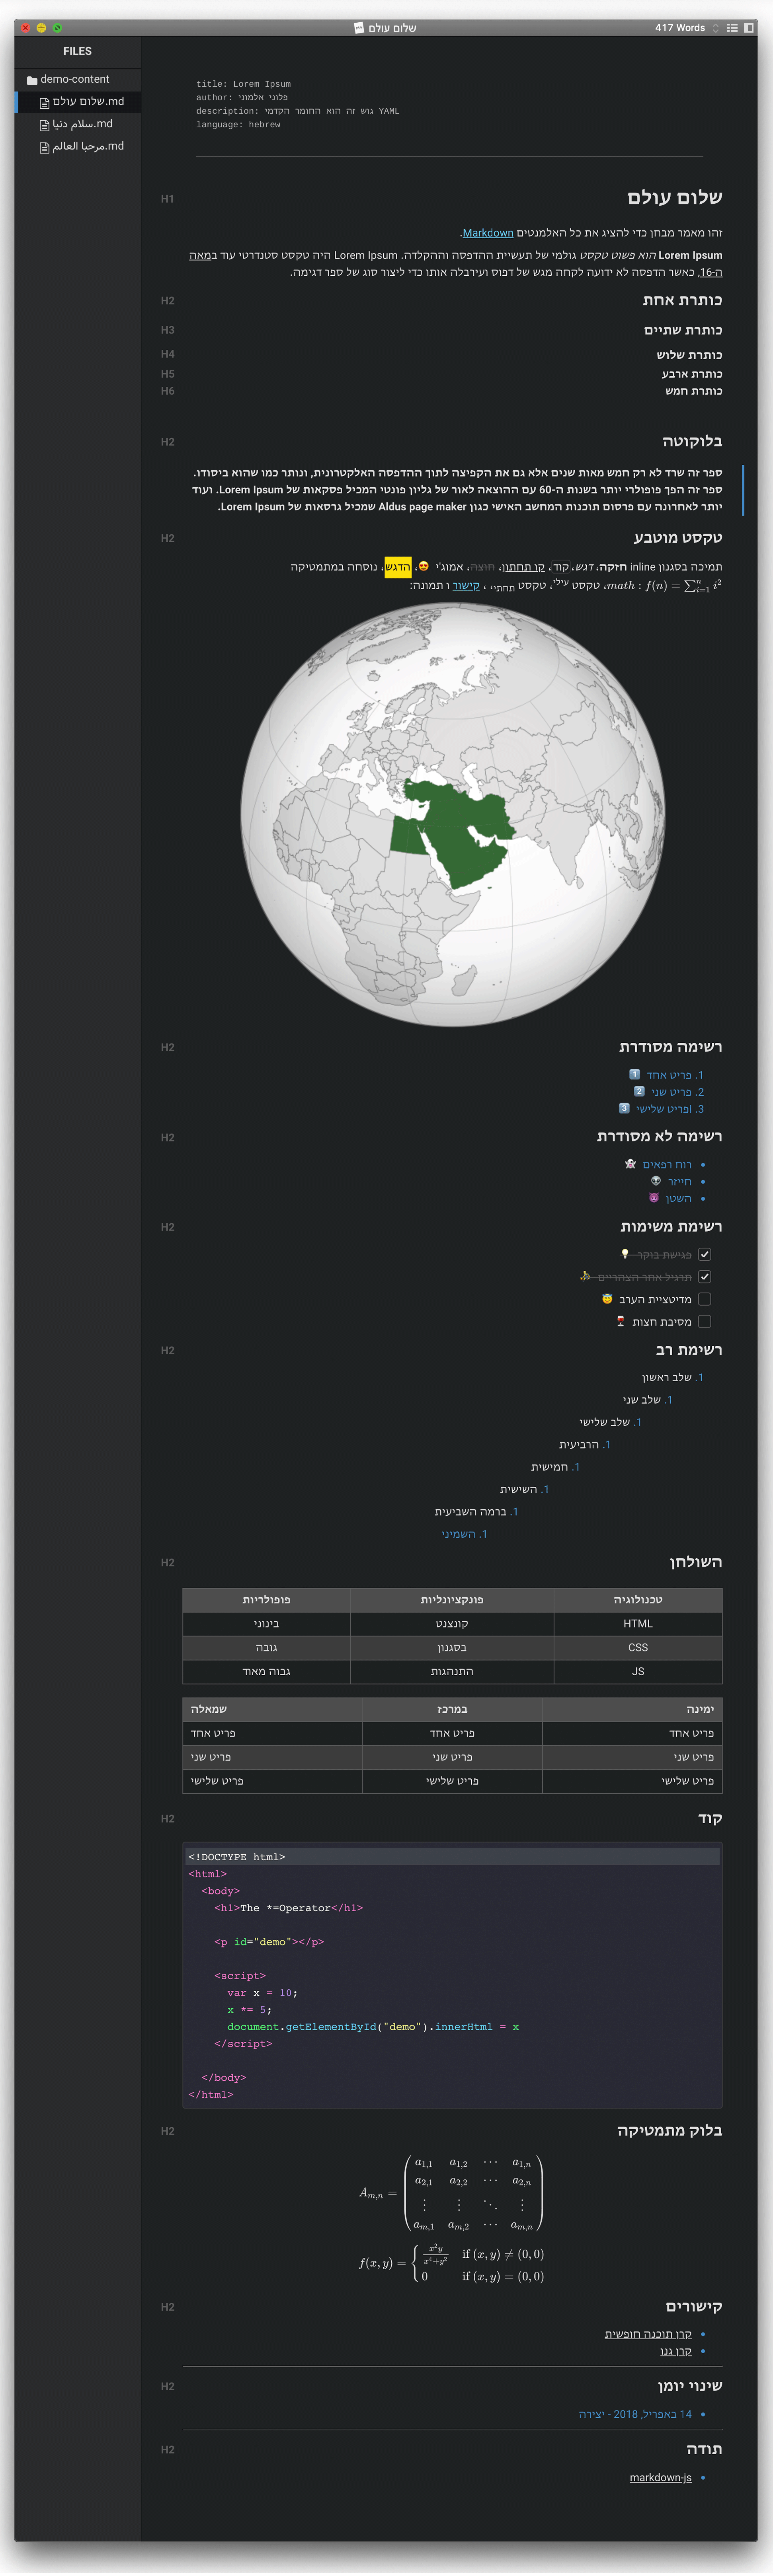Click the wine glass emoji by מסיבת חצות
The width and height of the screenshot is (773, 2576).
(620, 1321)
